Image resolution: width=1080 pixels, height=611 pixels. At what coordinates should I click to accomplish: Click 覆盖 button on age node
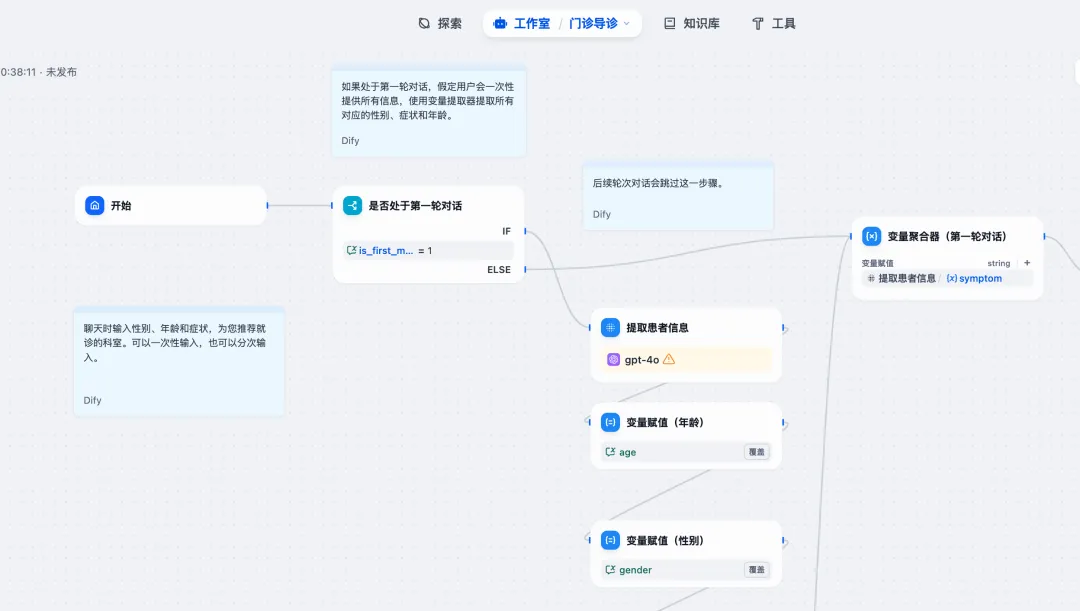coord(757,452)
